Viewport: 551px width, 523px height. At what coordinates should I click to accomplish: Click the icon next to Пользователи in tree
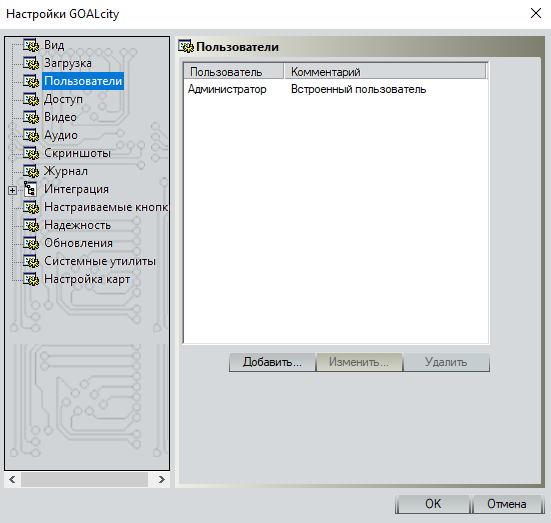click(31, 81)
